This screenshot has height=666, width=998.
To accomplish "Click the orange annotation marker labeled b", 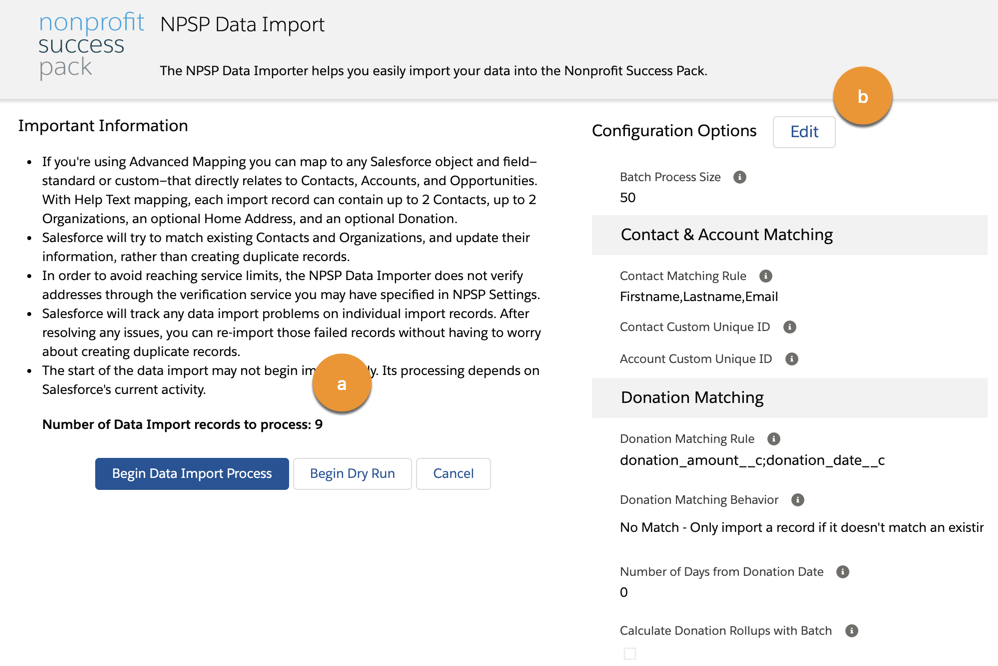I will pyautogui.click(x=862, y=95).
